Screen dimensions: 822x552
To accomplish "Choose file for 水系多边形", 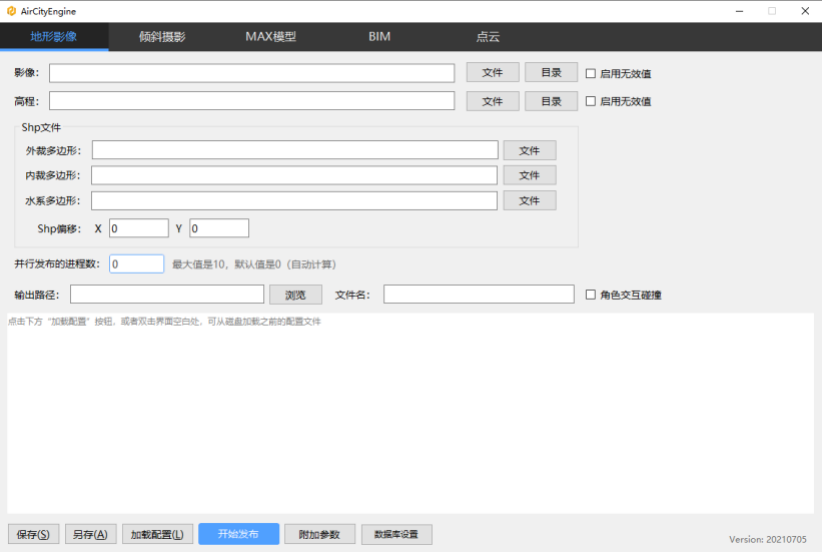I will pyautogui.click(x=529, y=200).
